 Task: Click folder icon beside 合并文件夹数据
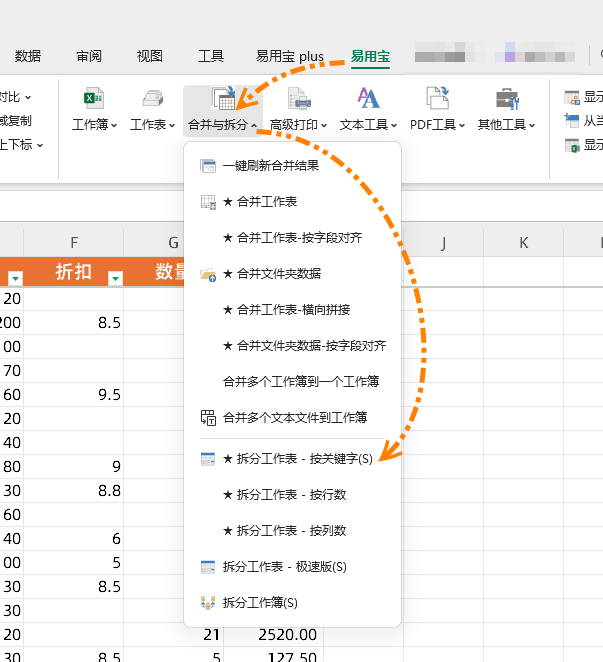pos(208,274)
